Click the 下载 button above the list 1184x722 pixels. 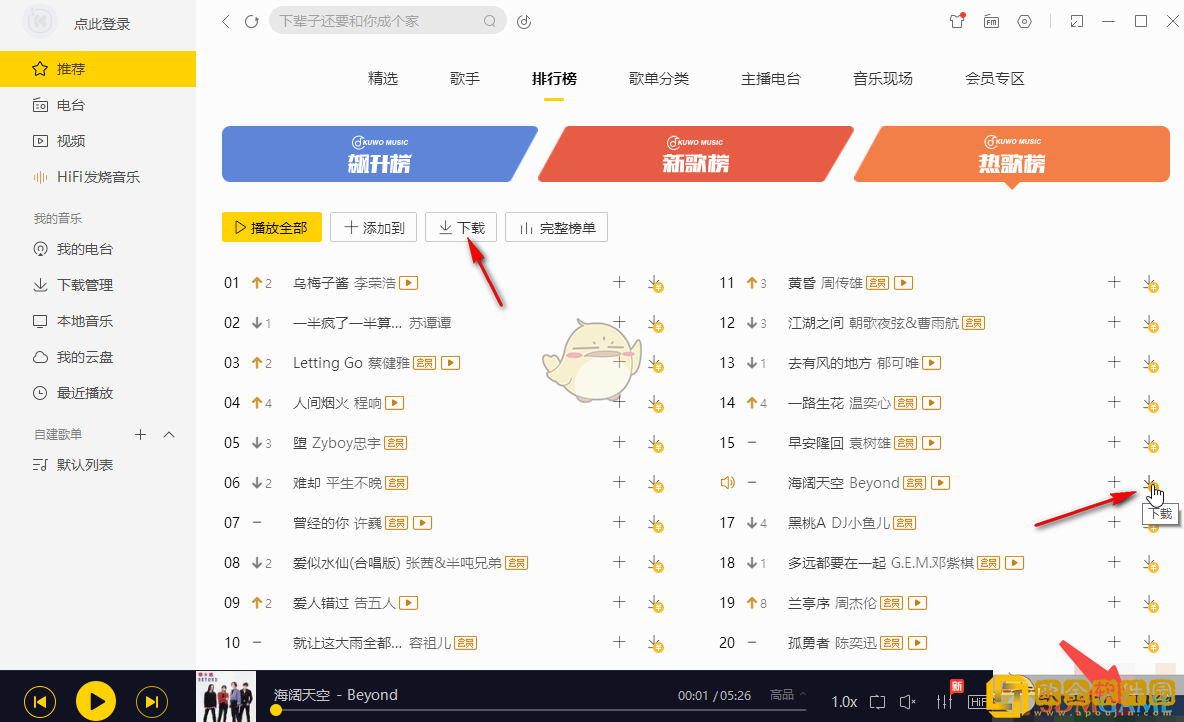[x=461, y=227]
